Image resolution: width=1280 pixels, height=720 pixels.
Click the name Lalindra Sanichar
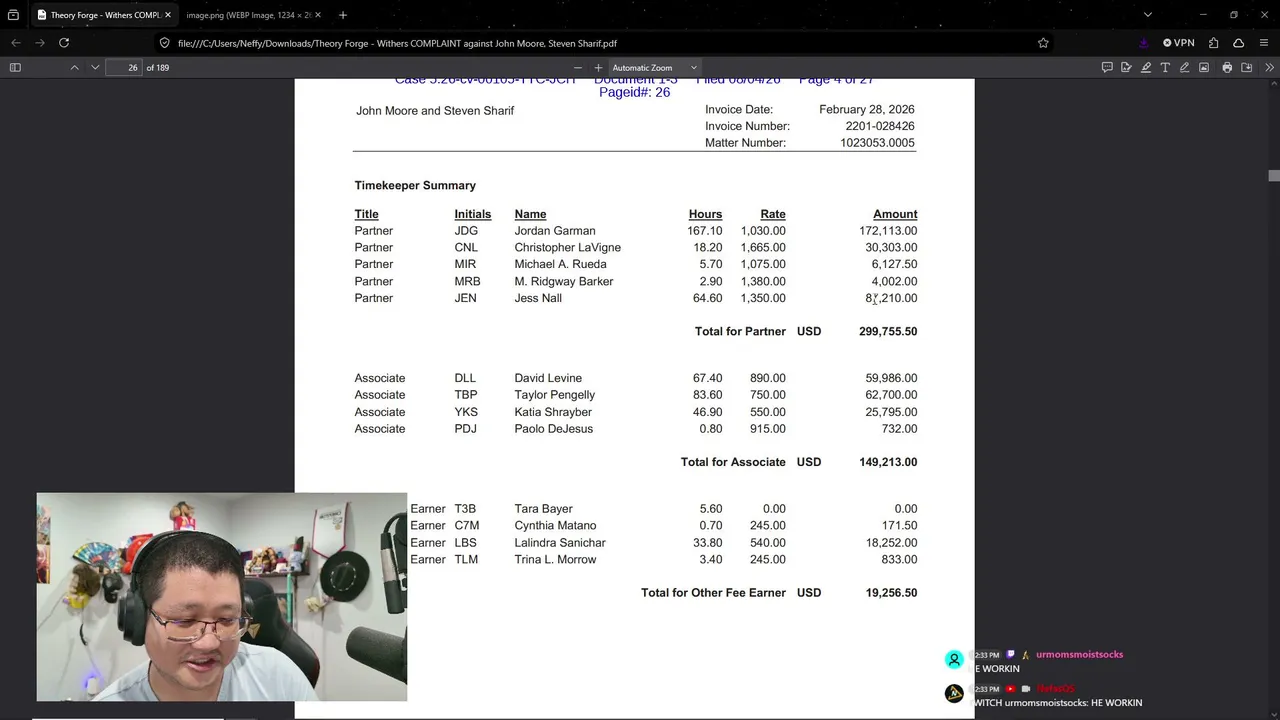coord(560,543)
